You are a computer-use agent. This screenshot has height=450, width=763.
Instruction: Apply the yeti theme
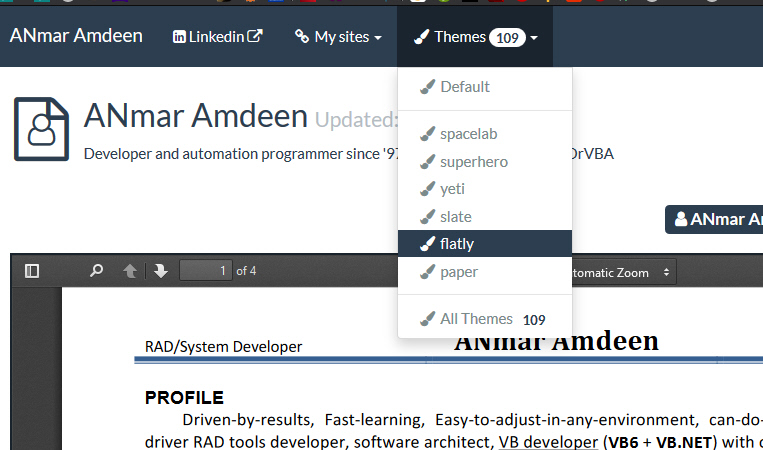click(452, 189)
